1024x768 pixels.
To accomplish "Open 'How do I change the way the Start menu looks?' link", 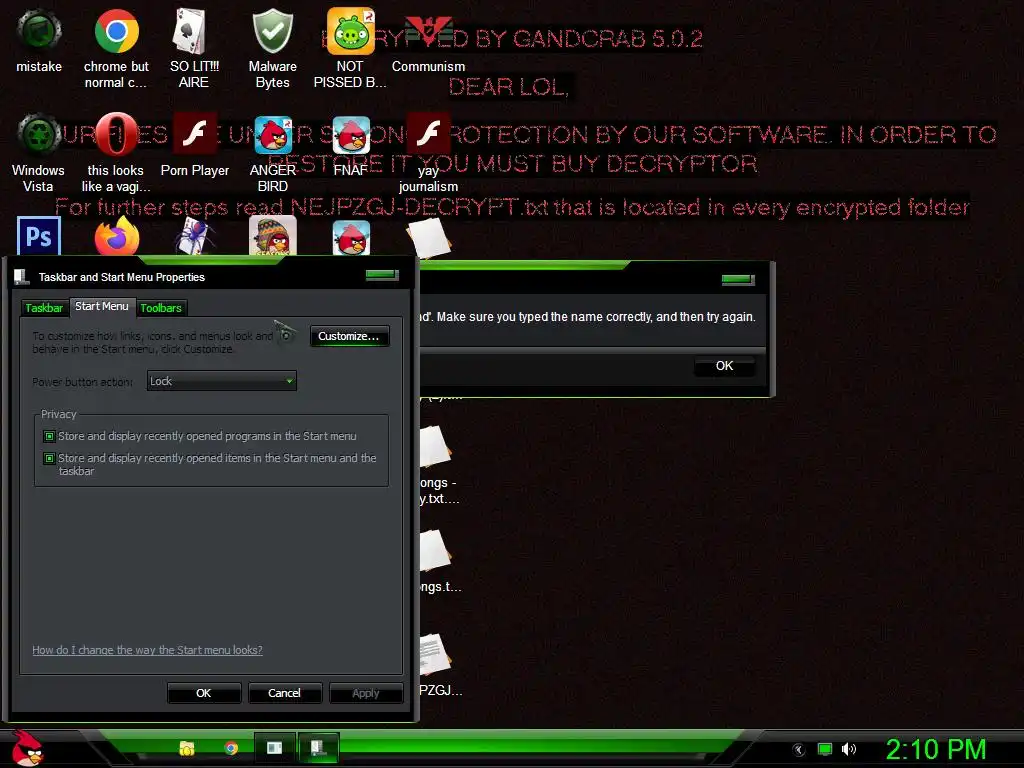I will [x=148, y=650].
